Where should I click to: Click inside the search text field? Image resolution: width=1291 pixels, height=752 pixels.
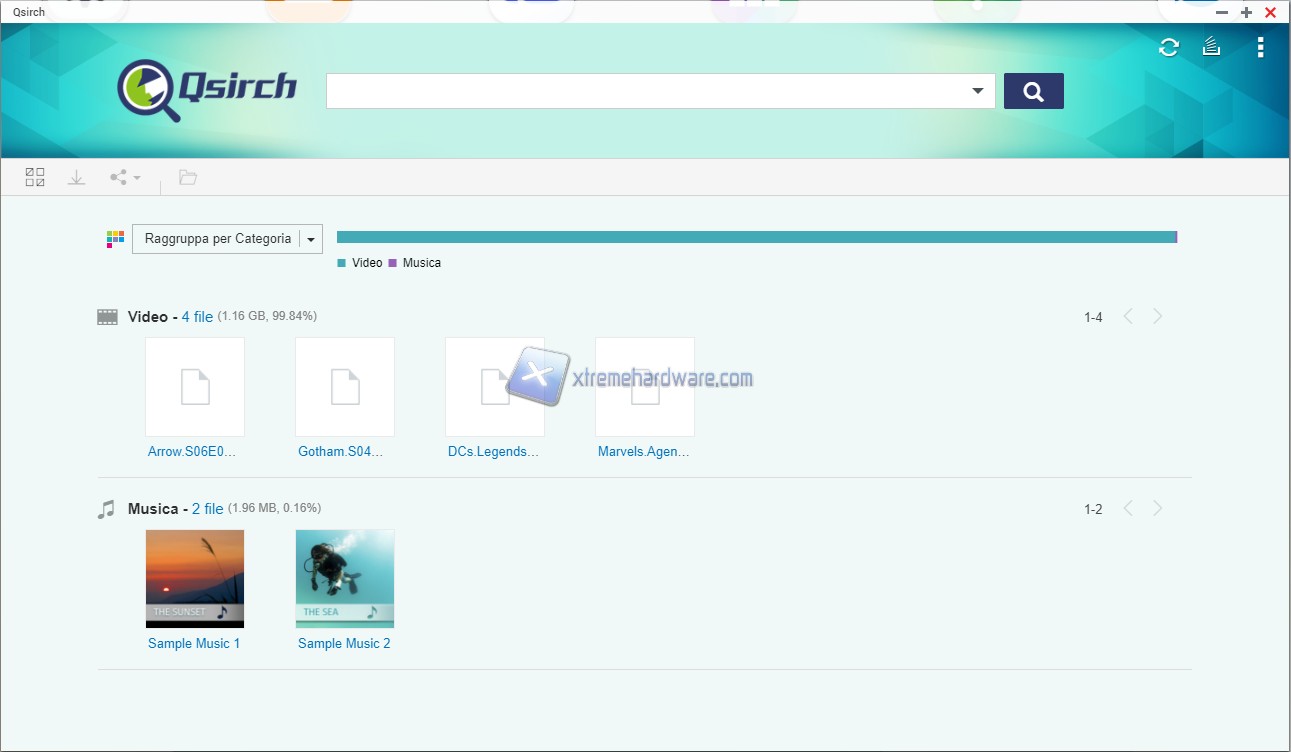click(647, 91)
